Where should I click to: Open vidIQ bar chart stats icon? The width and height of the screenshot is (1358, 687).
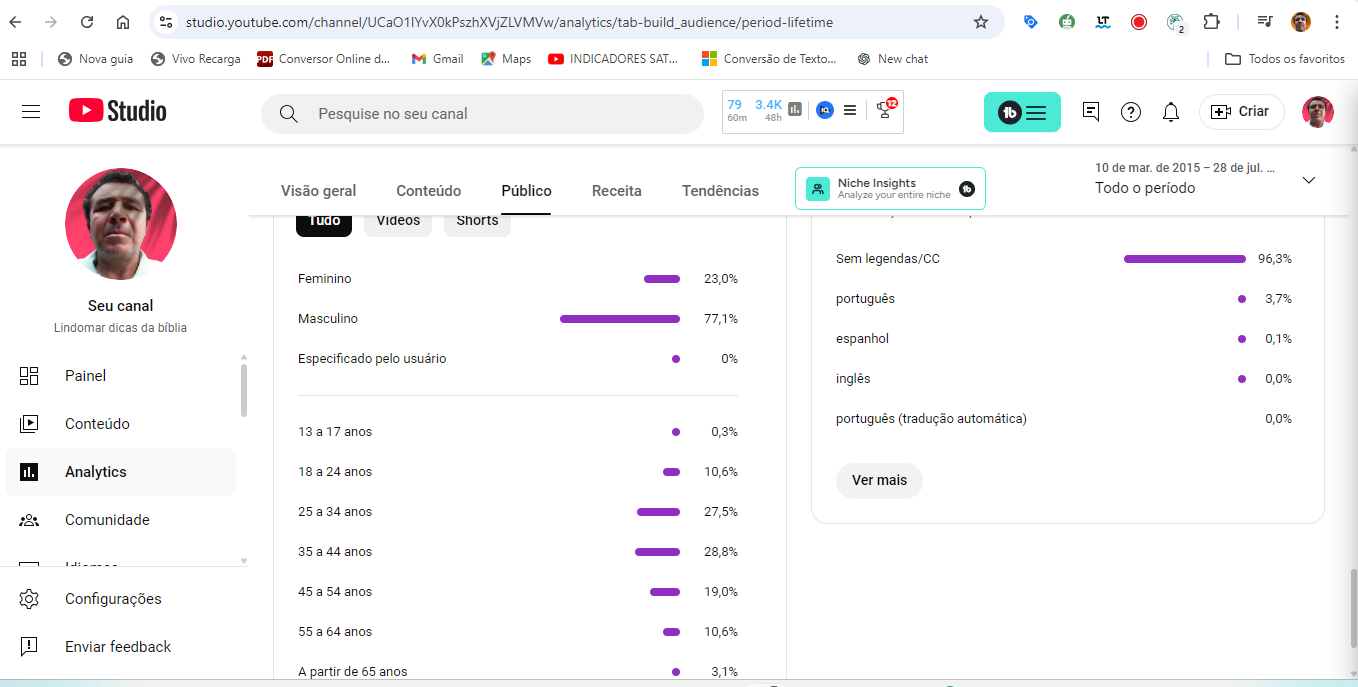795,110
